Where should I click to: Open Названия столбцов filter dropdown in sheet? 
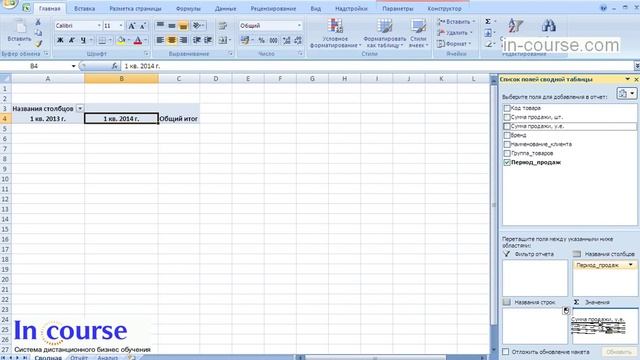point(80,109)
